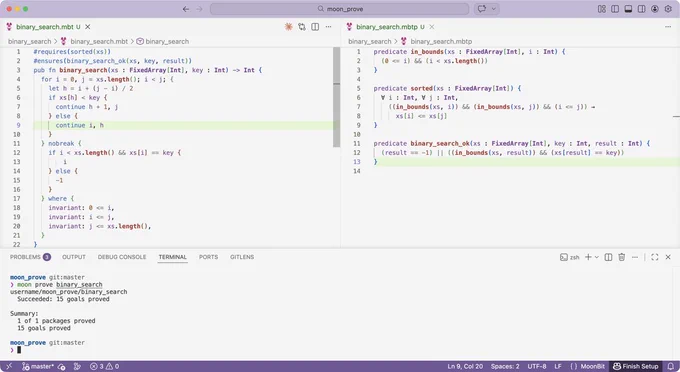This screenshot has width=680, height=372.
Task: Toggle the primary side bar
Action: click(x=615, y=9)
